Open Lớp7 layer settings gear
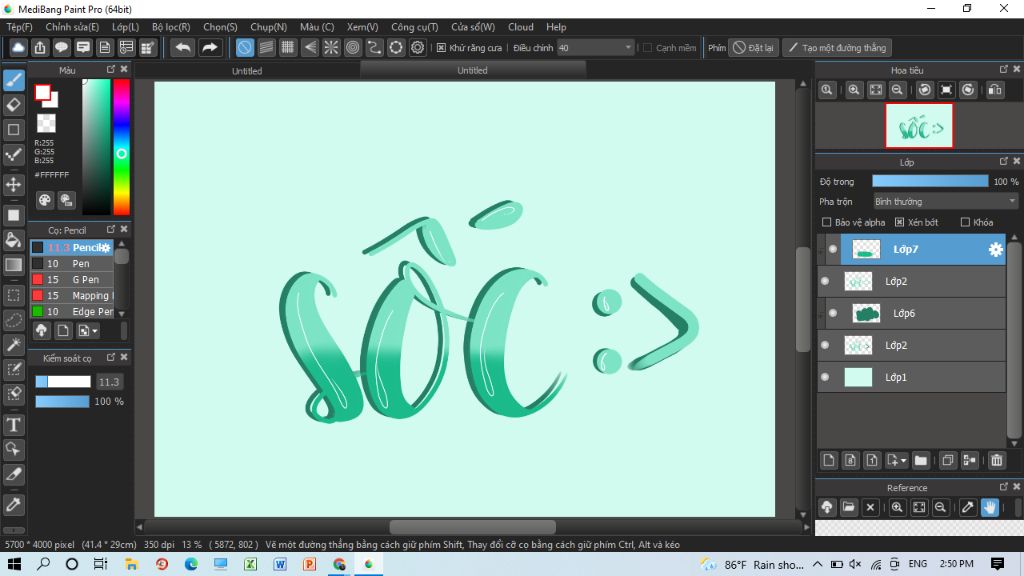 point(995,249)
